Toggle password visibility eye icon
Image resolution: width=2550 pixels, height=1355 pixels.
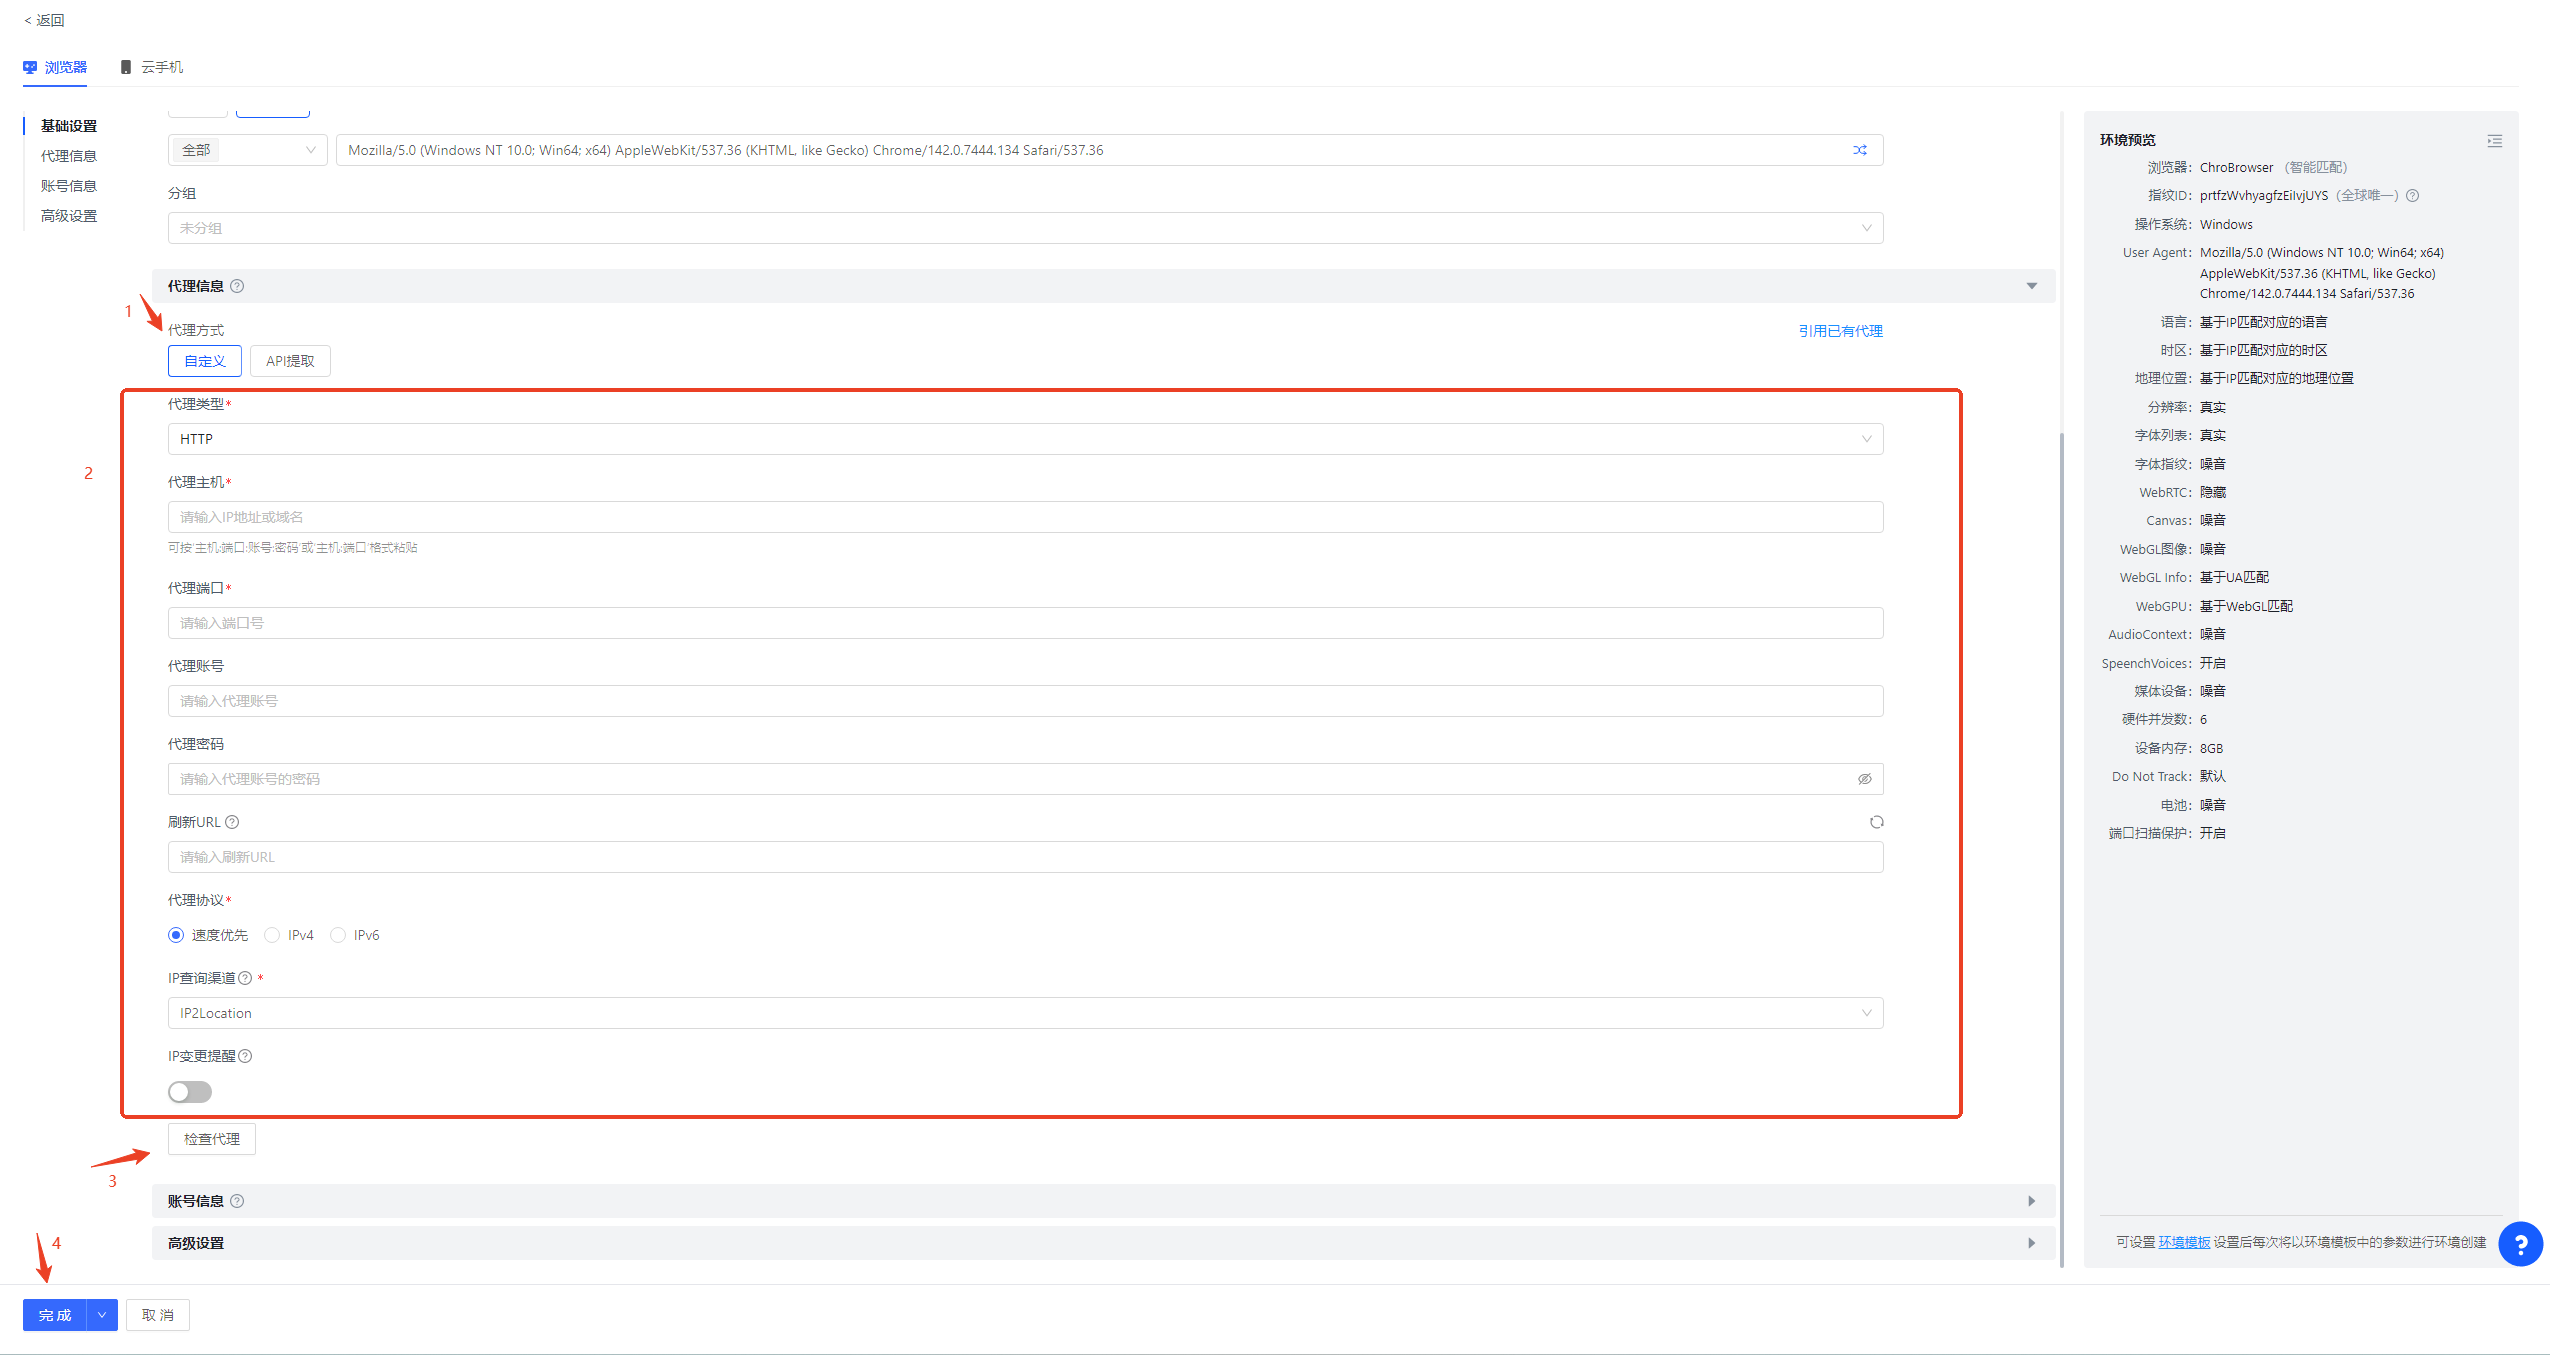[x=1864, y=779]
